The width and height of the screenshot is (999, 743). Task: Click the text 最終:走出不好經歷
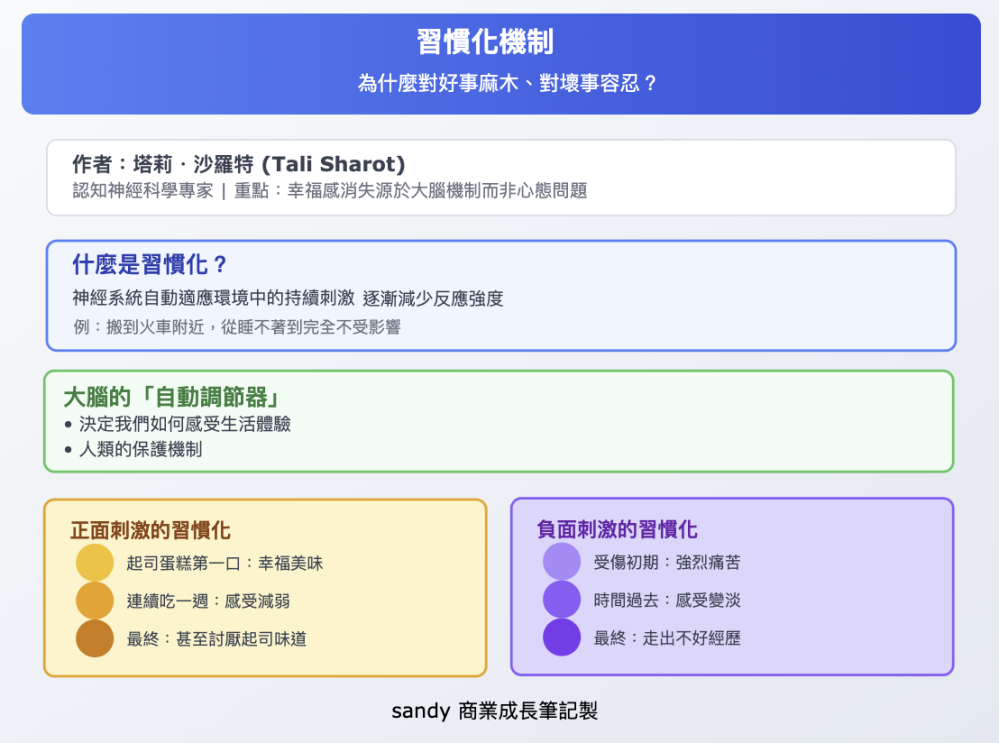pos(667,638)
